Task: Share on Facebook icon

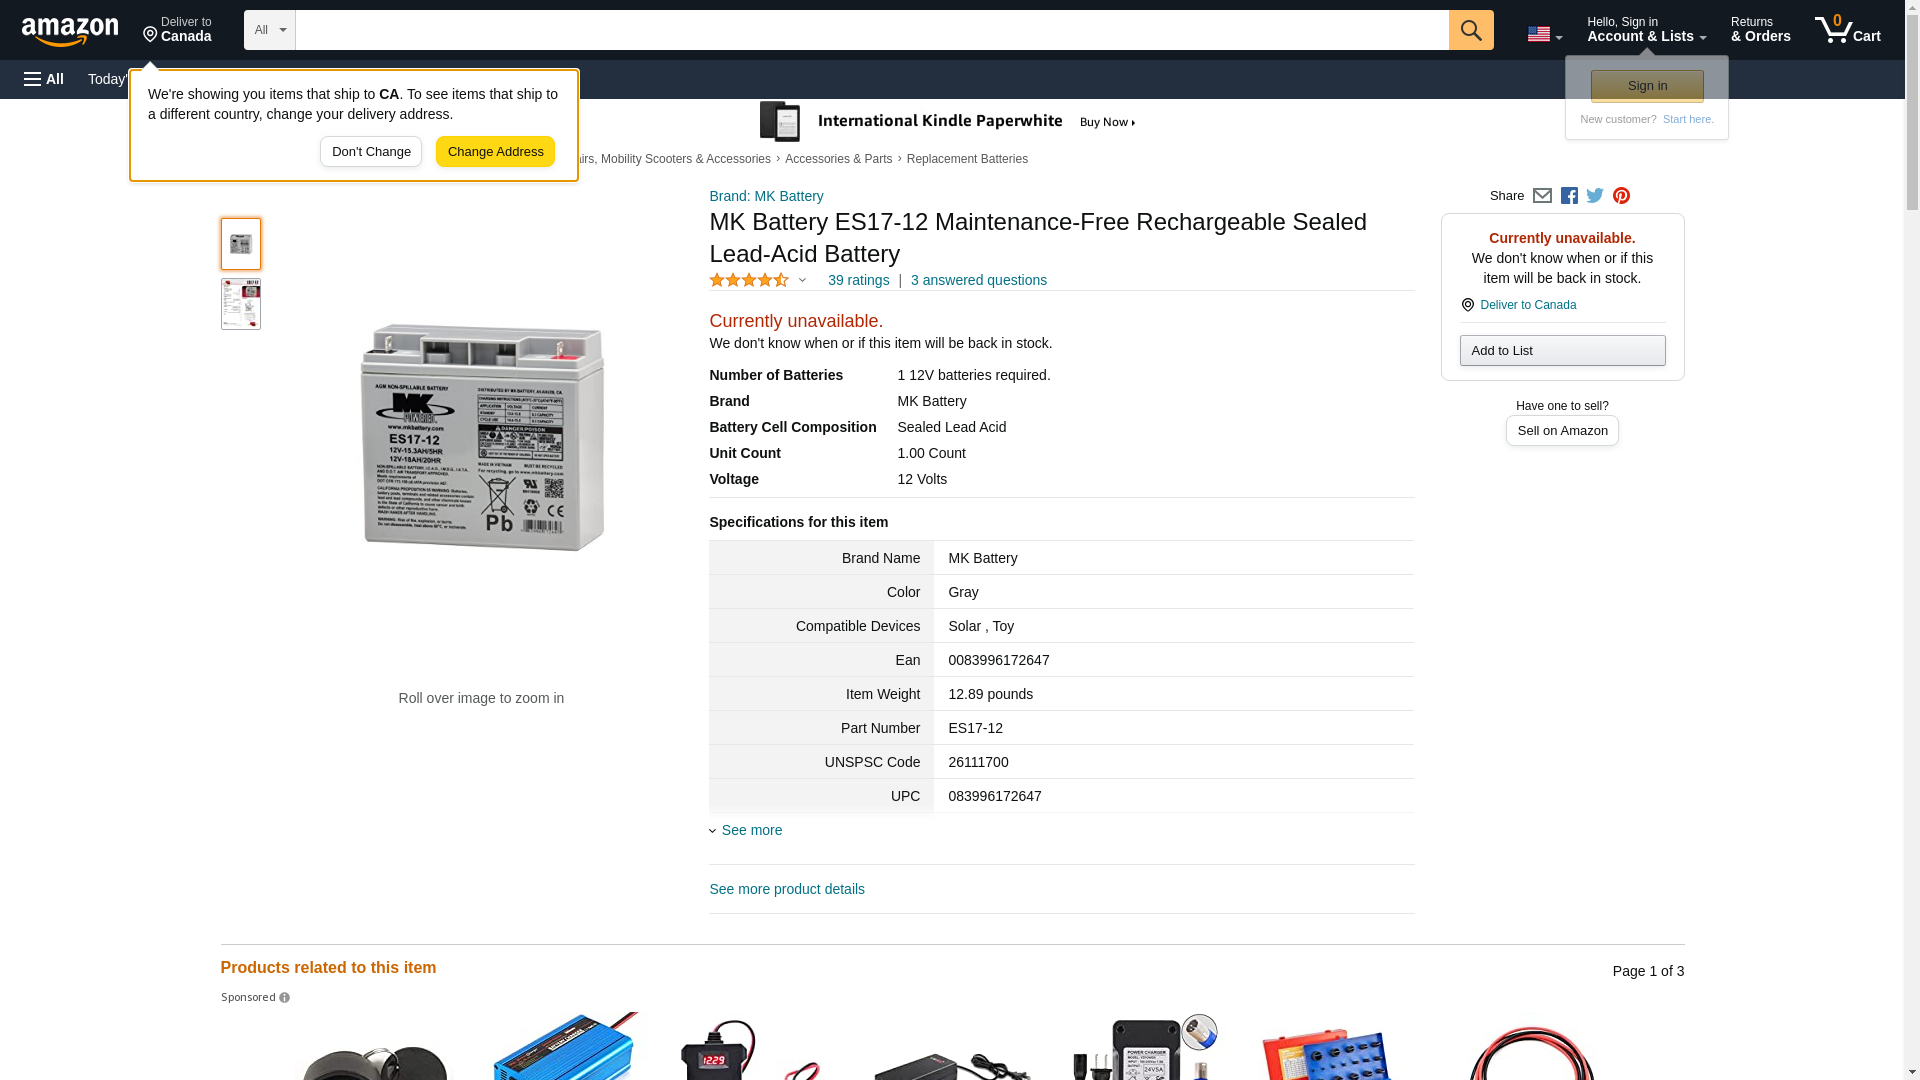Action: pyautogui.click(x=1569, y=196)
